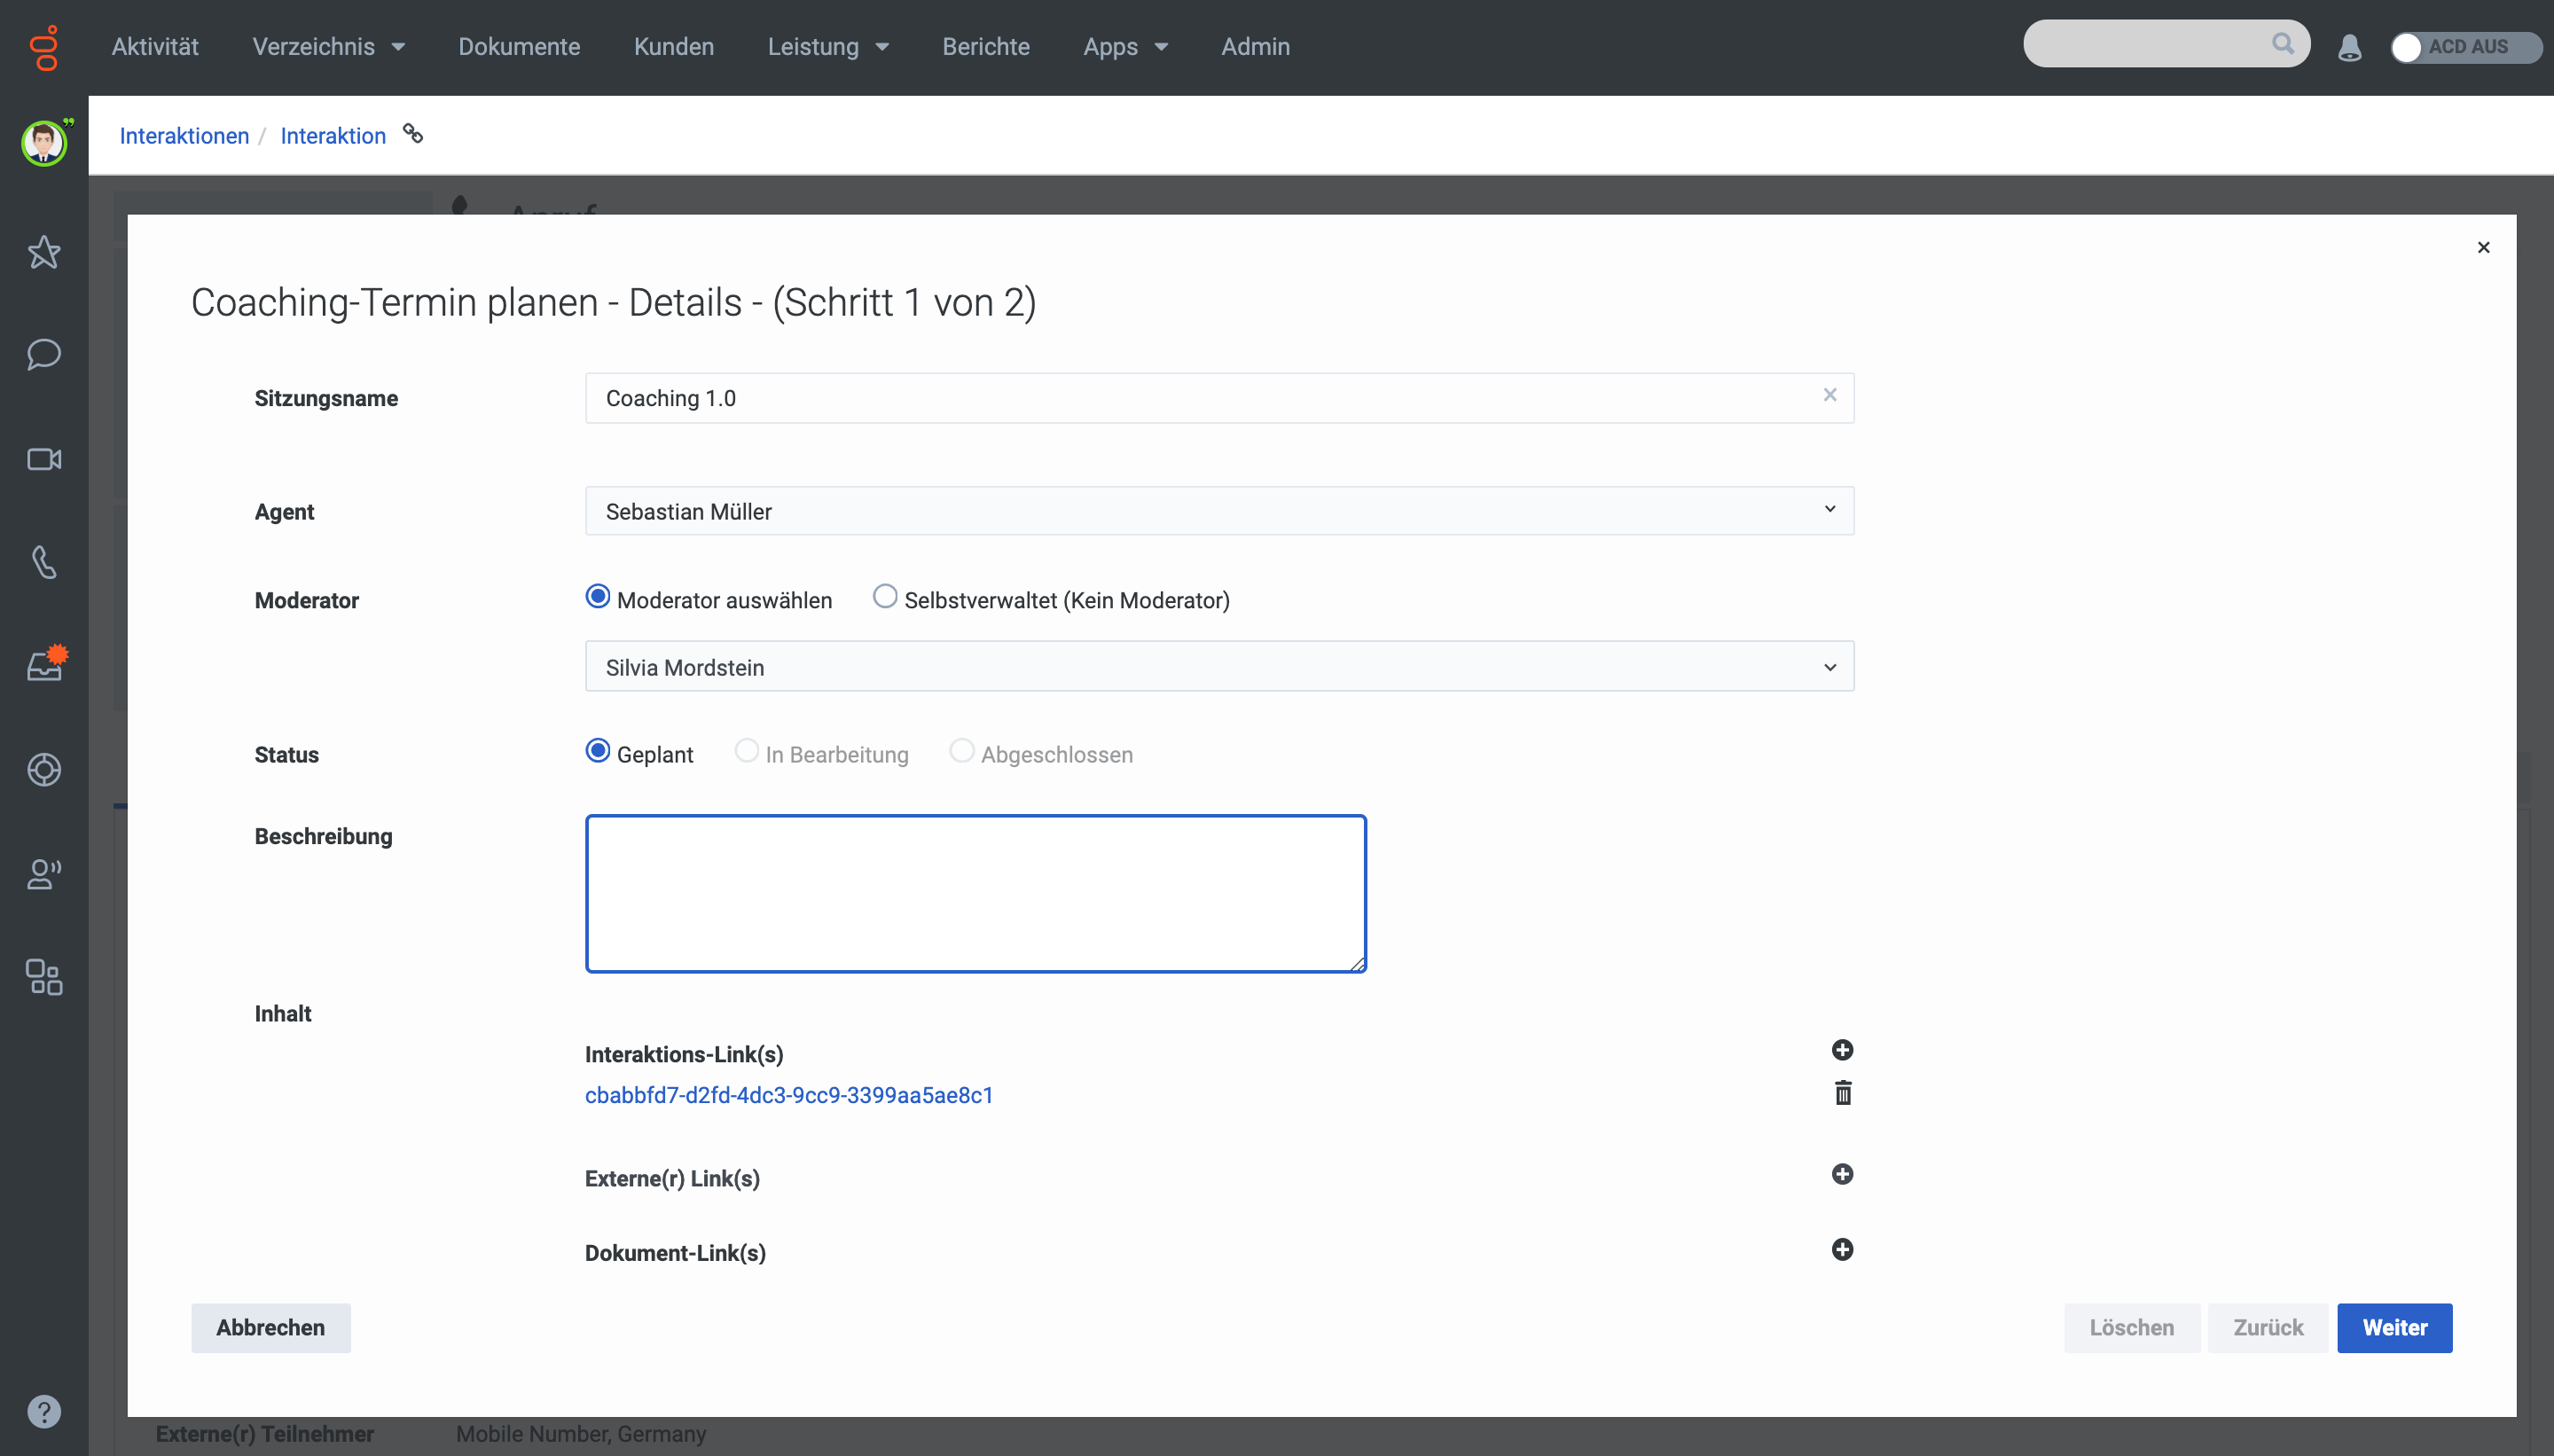Click into the Beschreibung text area

(975, 893)
